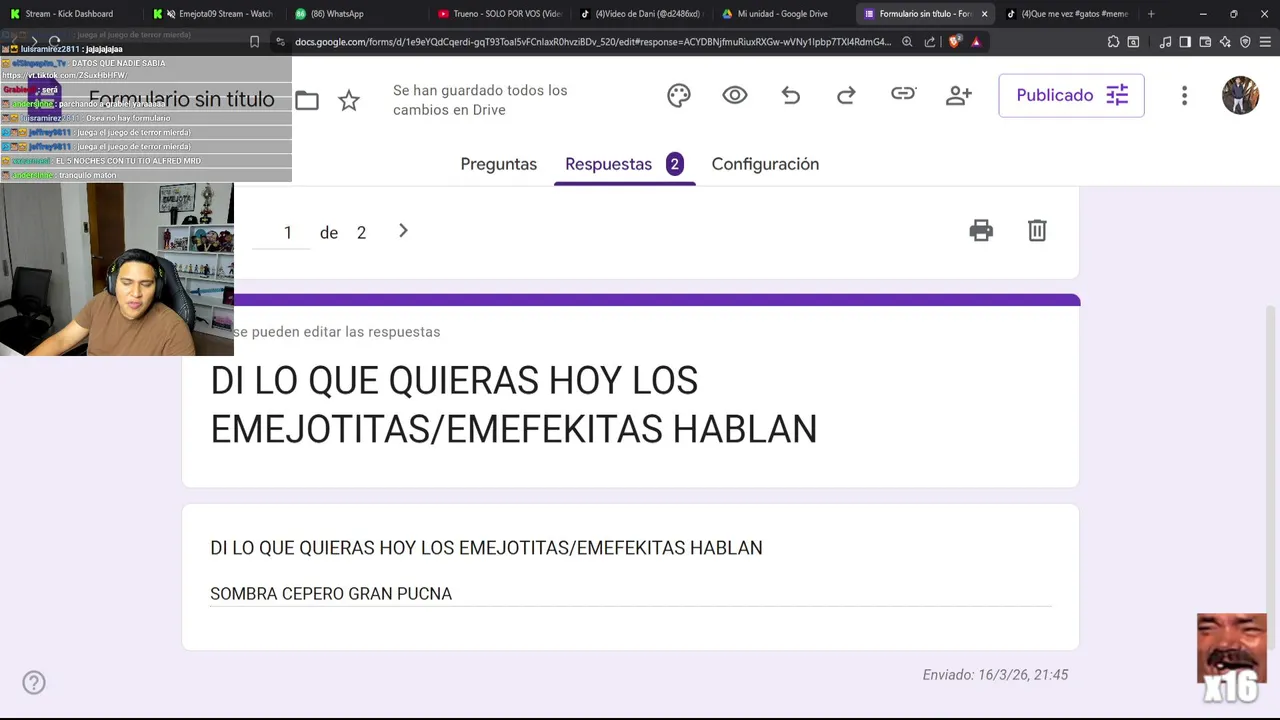This screenshot has width=1280, height=720.
Task: Switch to the Preguntas tab
Action: point(498,164)
